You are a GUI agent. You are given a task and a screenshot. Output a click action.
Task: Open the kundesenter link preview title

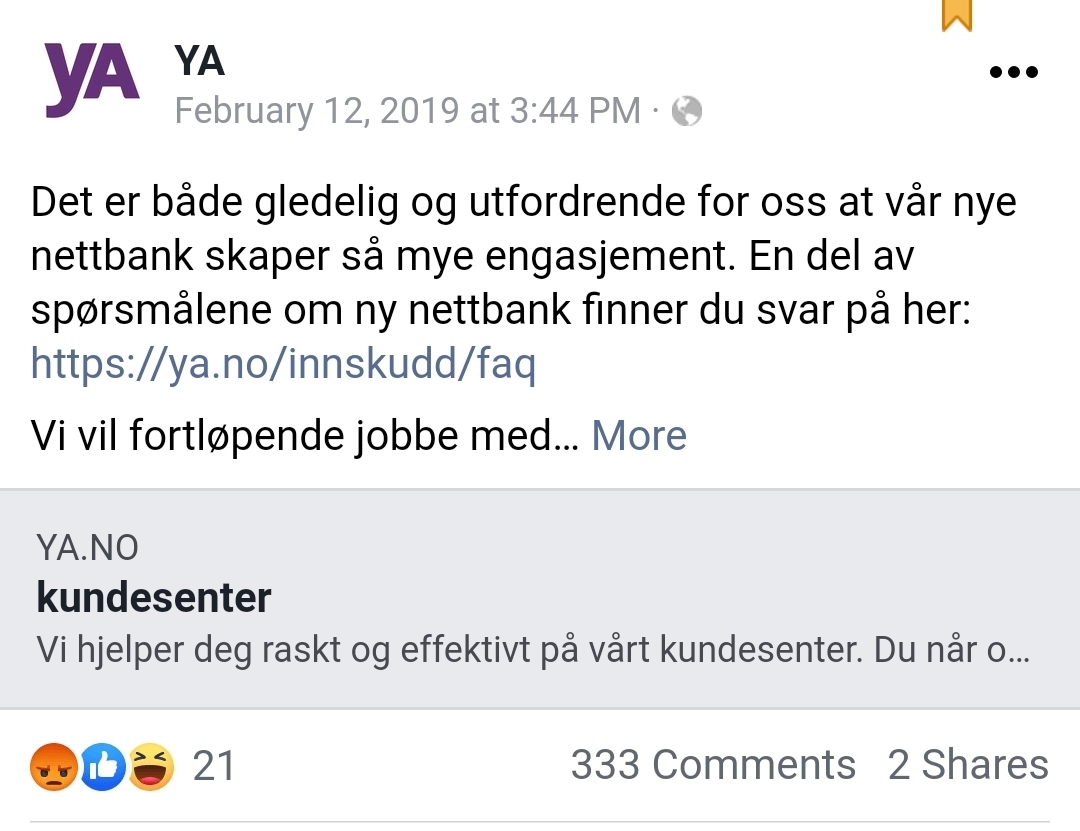154,597
